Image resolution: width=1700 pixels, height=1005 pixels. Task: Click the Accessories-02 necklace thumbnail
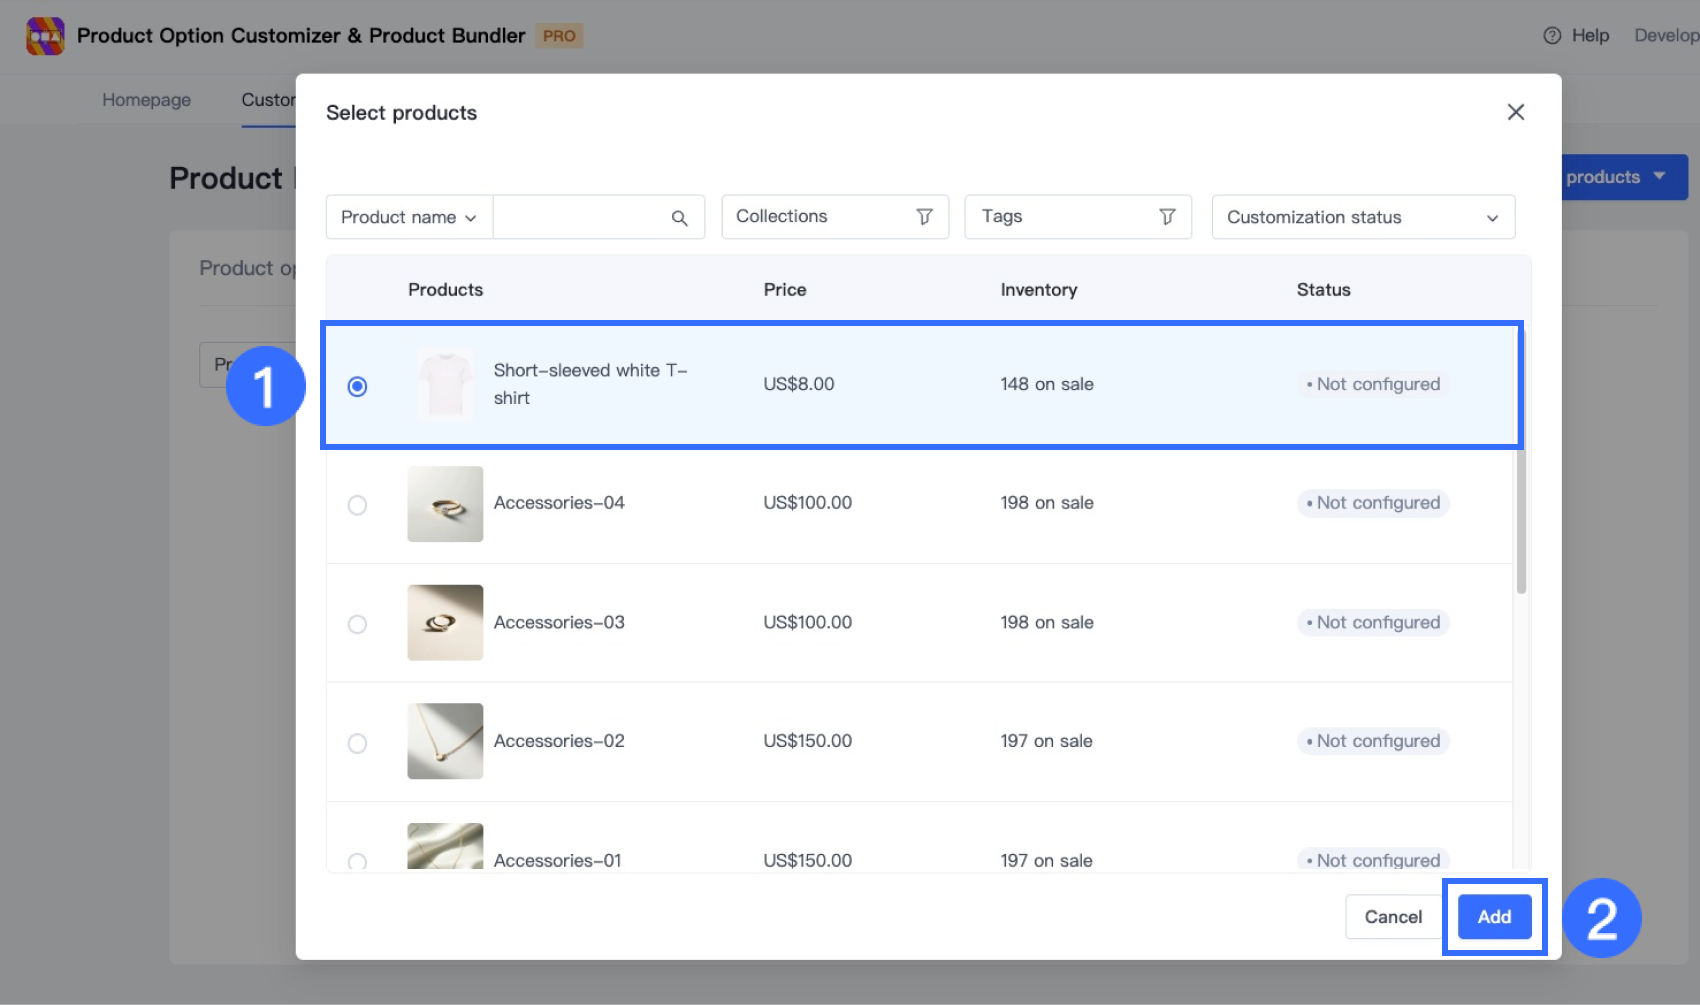click(x=445, y=741)
